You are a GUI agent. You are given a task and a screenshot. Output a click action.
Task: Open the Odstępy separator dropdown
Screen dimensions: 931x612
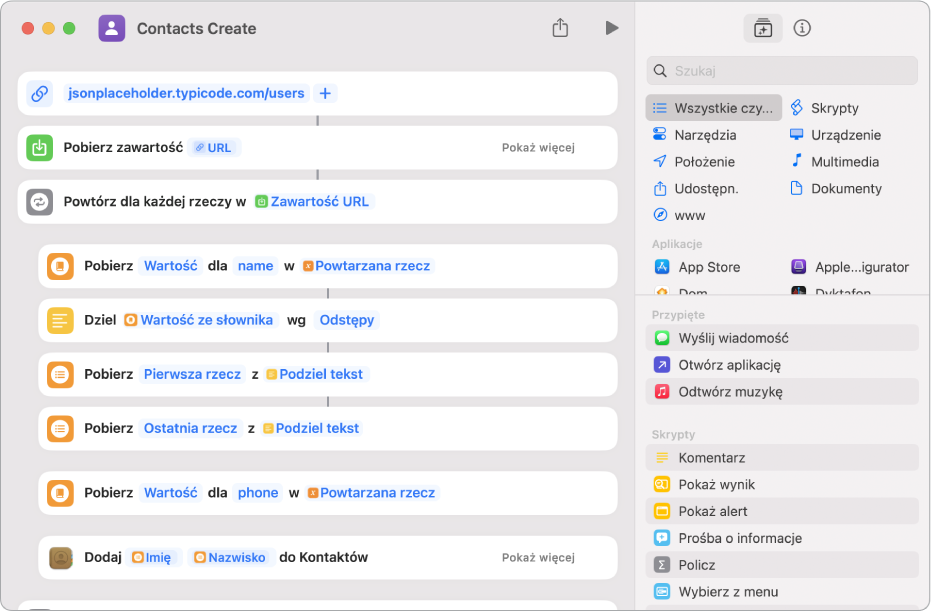point(346,320)
